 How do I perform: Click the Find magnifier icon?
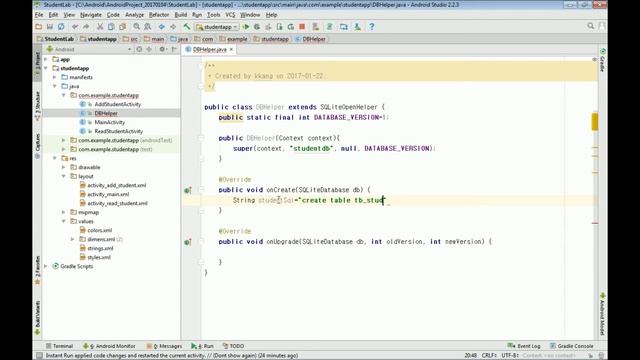tap(136, 27)
